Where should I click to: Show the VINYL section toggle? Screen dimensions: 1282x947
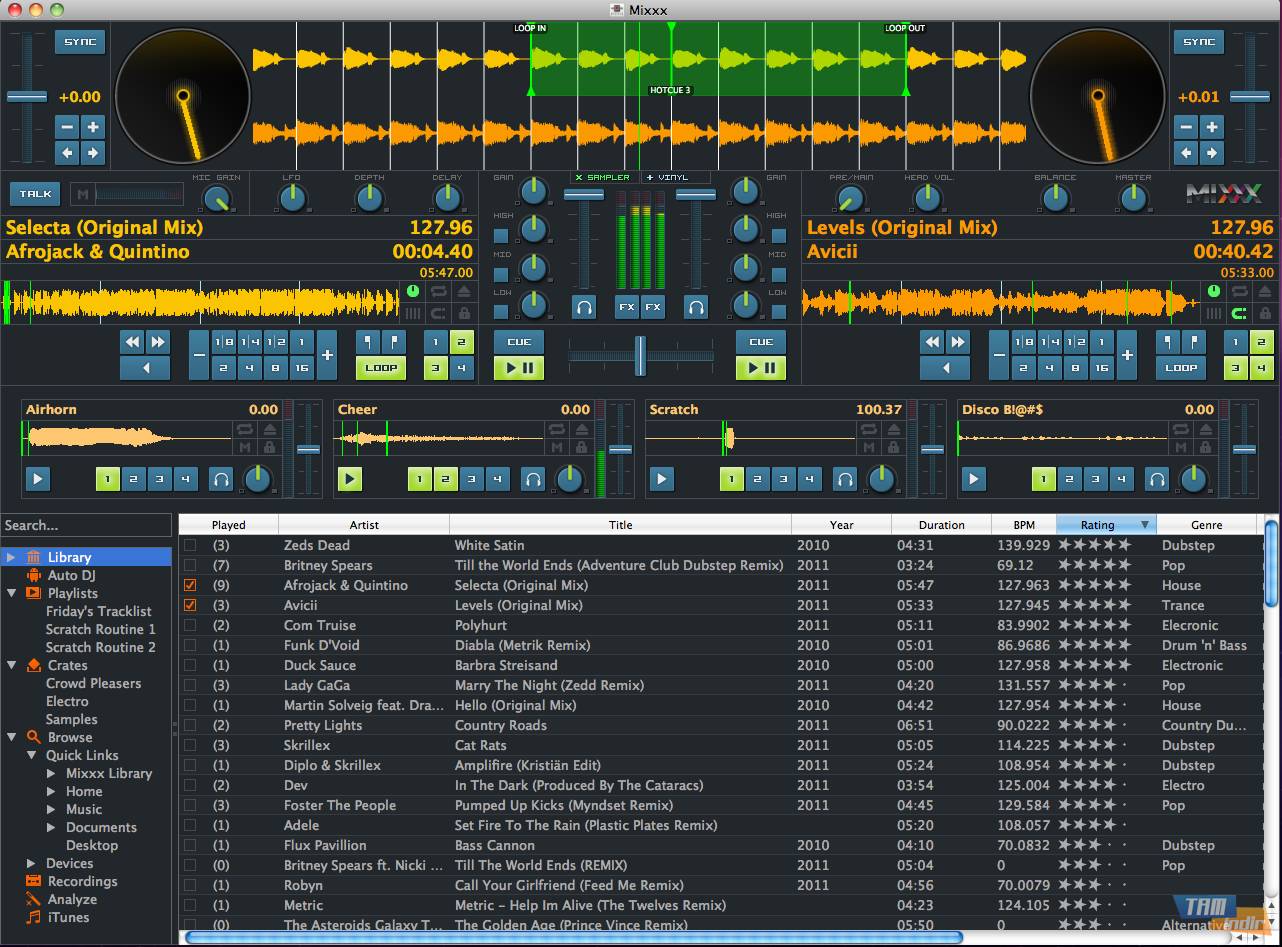pyautogui.click(x=676, y=177)
